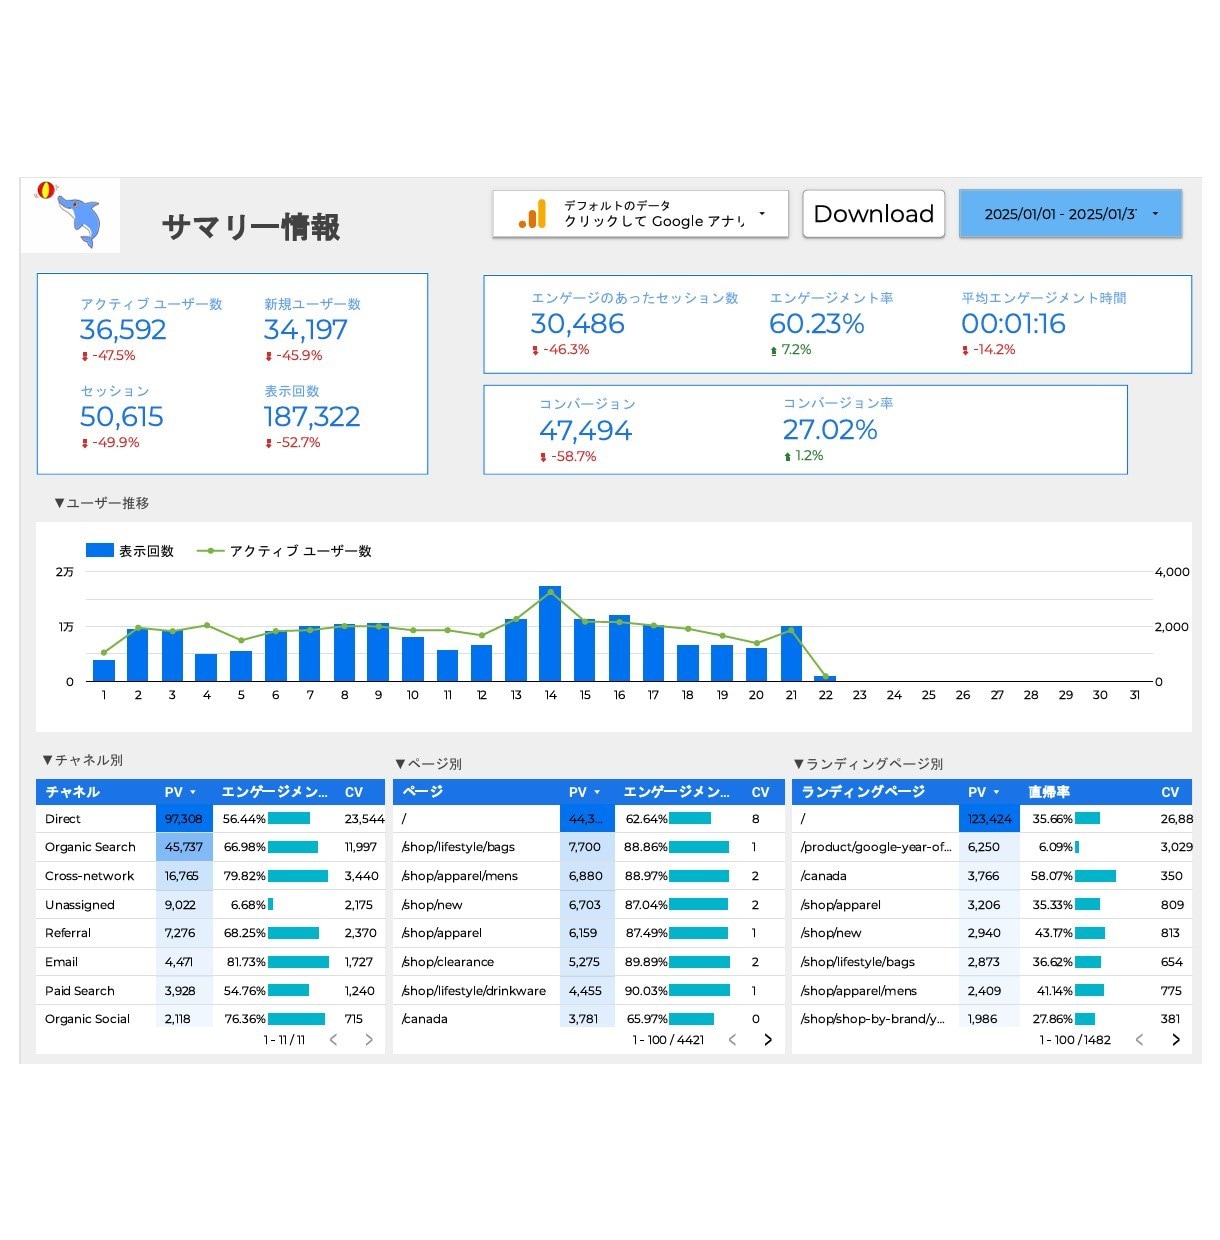Toggle 表示回数 legend item
Viewport: 1220px width, 1240px height.
[x=130, y=551]
